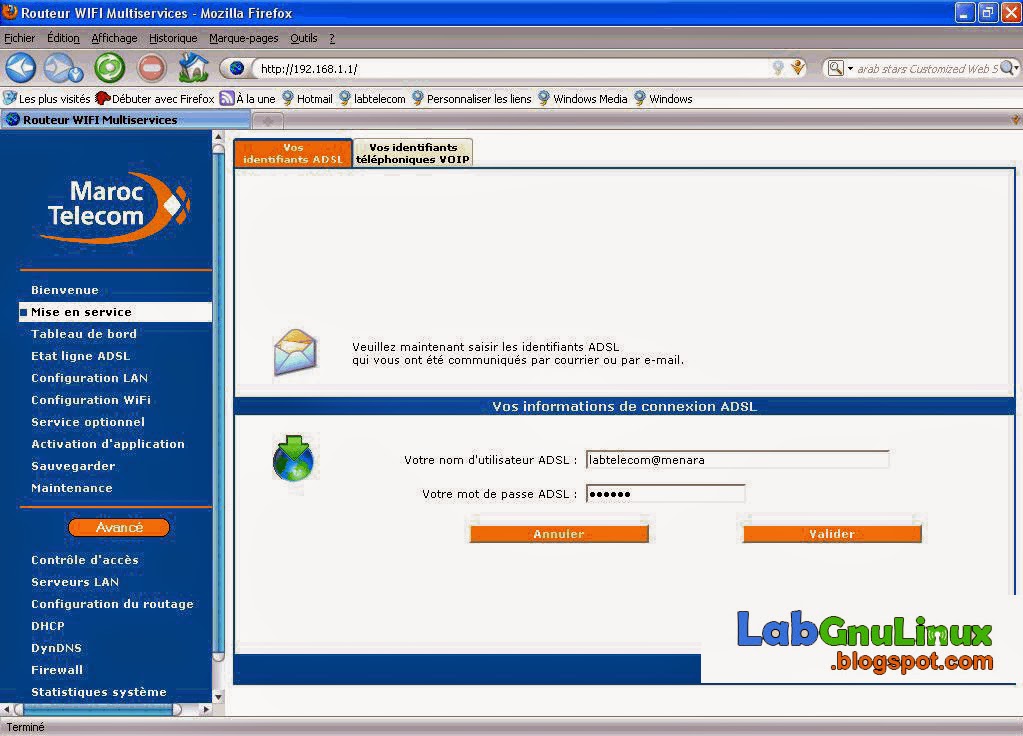Open 'À la une' RSS bookmark
The image size is (1023, 736).
[248, 99]
